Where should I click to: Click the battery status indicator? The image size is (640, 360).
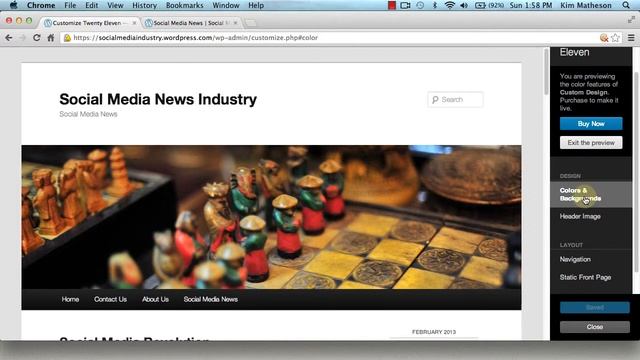[489, 5]
